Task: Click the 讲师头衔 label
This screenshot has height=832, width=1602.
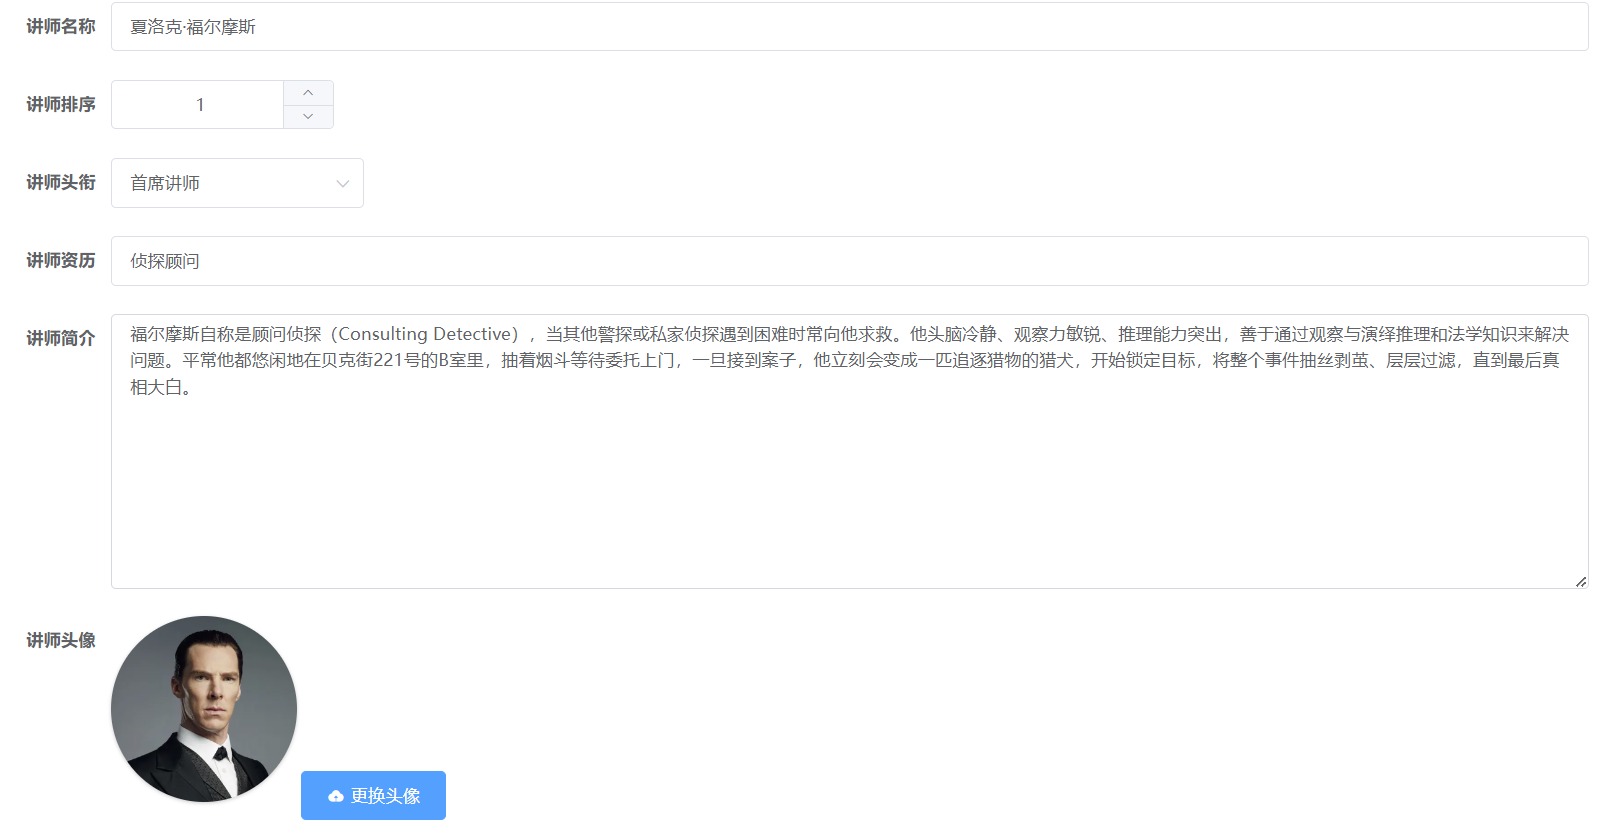Action: [60, 183]
